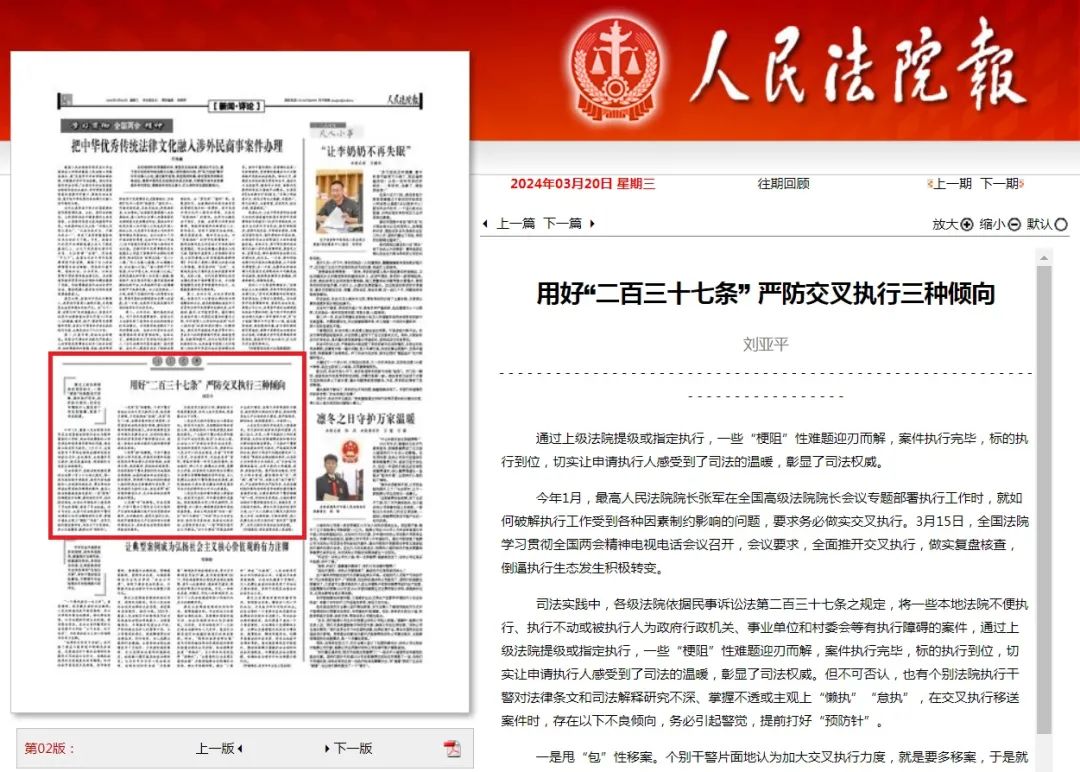The image size is (1080, 772).
Task: Click the 默认 default size circle icon
Action: click(x=1061, y=225)
